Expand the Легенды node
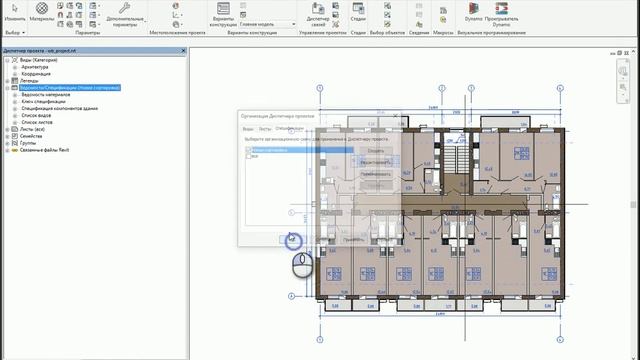Screen dimensions: 640x360 (7, 81)
